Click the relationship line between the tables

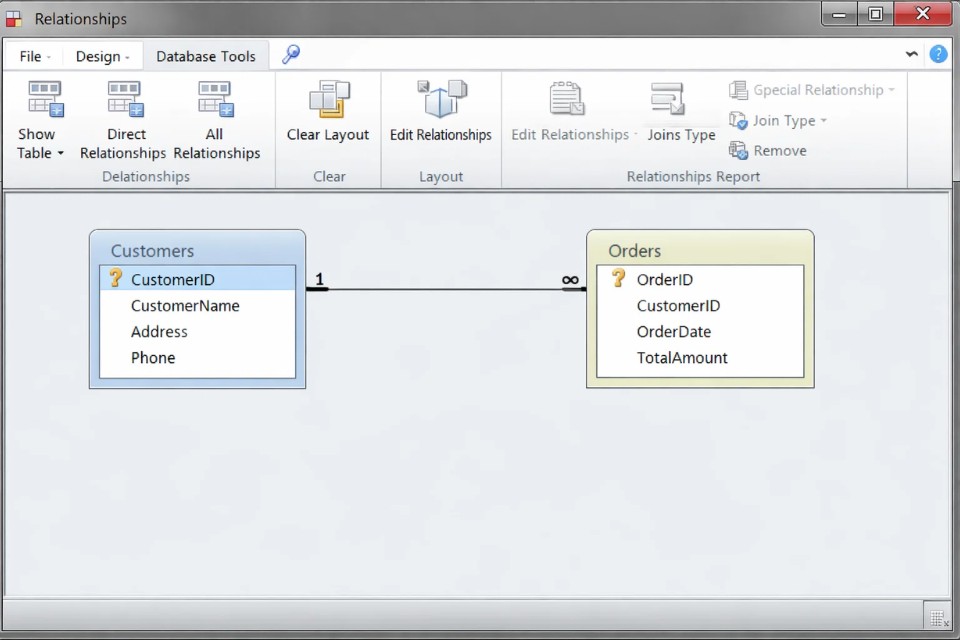[x=445, y=290]
